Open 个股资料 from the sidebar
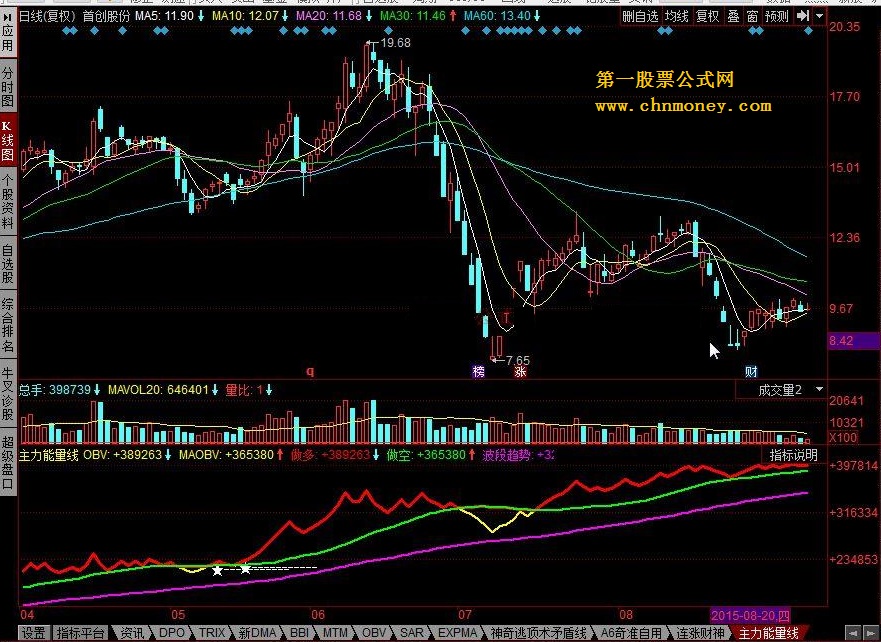The height and width of the screenshot is (642, 881). 8,202
